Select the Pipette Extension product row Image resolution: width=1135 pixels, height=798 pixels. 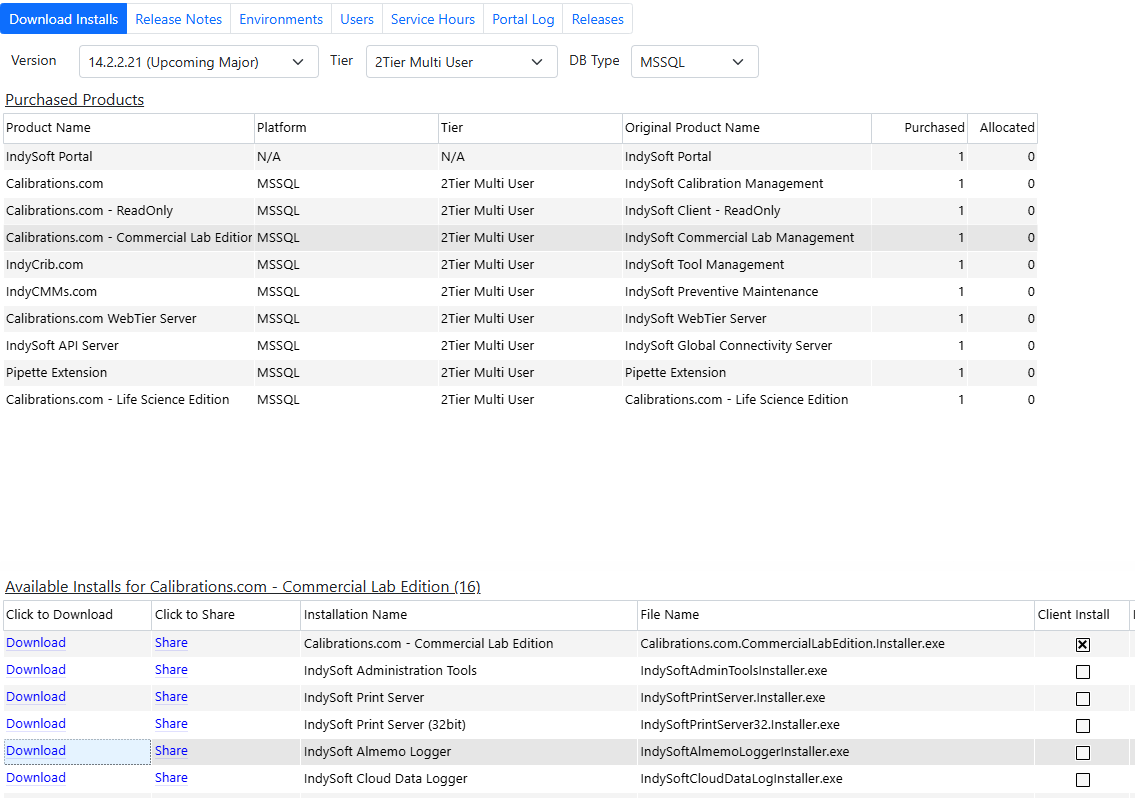[x=56, y=373]
